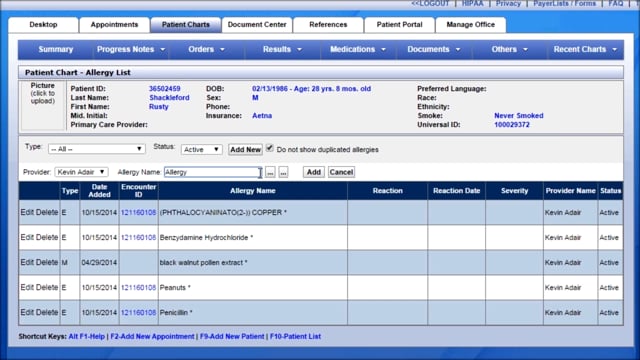Viewport: 640px width, 360px height.
Task: Open encounter ID 121160108 in Penicillin row
Action: [138, 313]
